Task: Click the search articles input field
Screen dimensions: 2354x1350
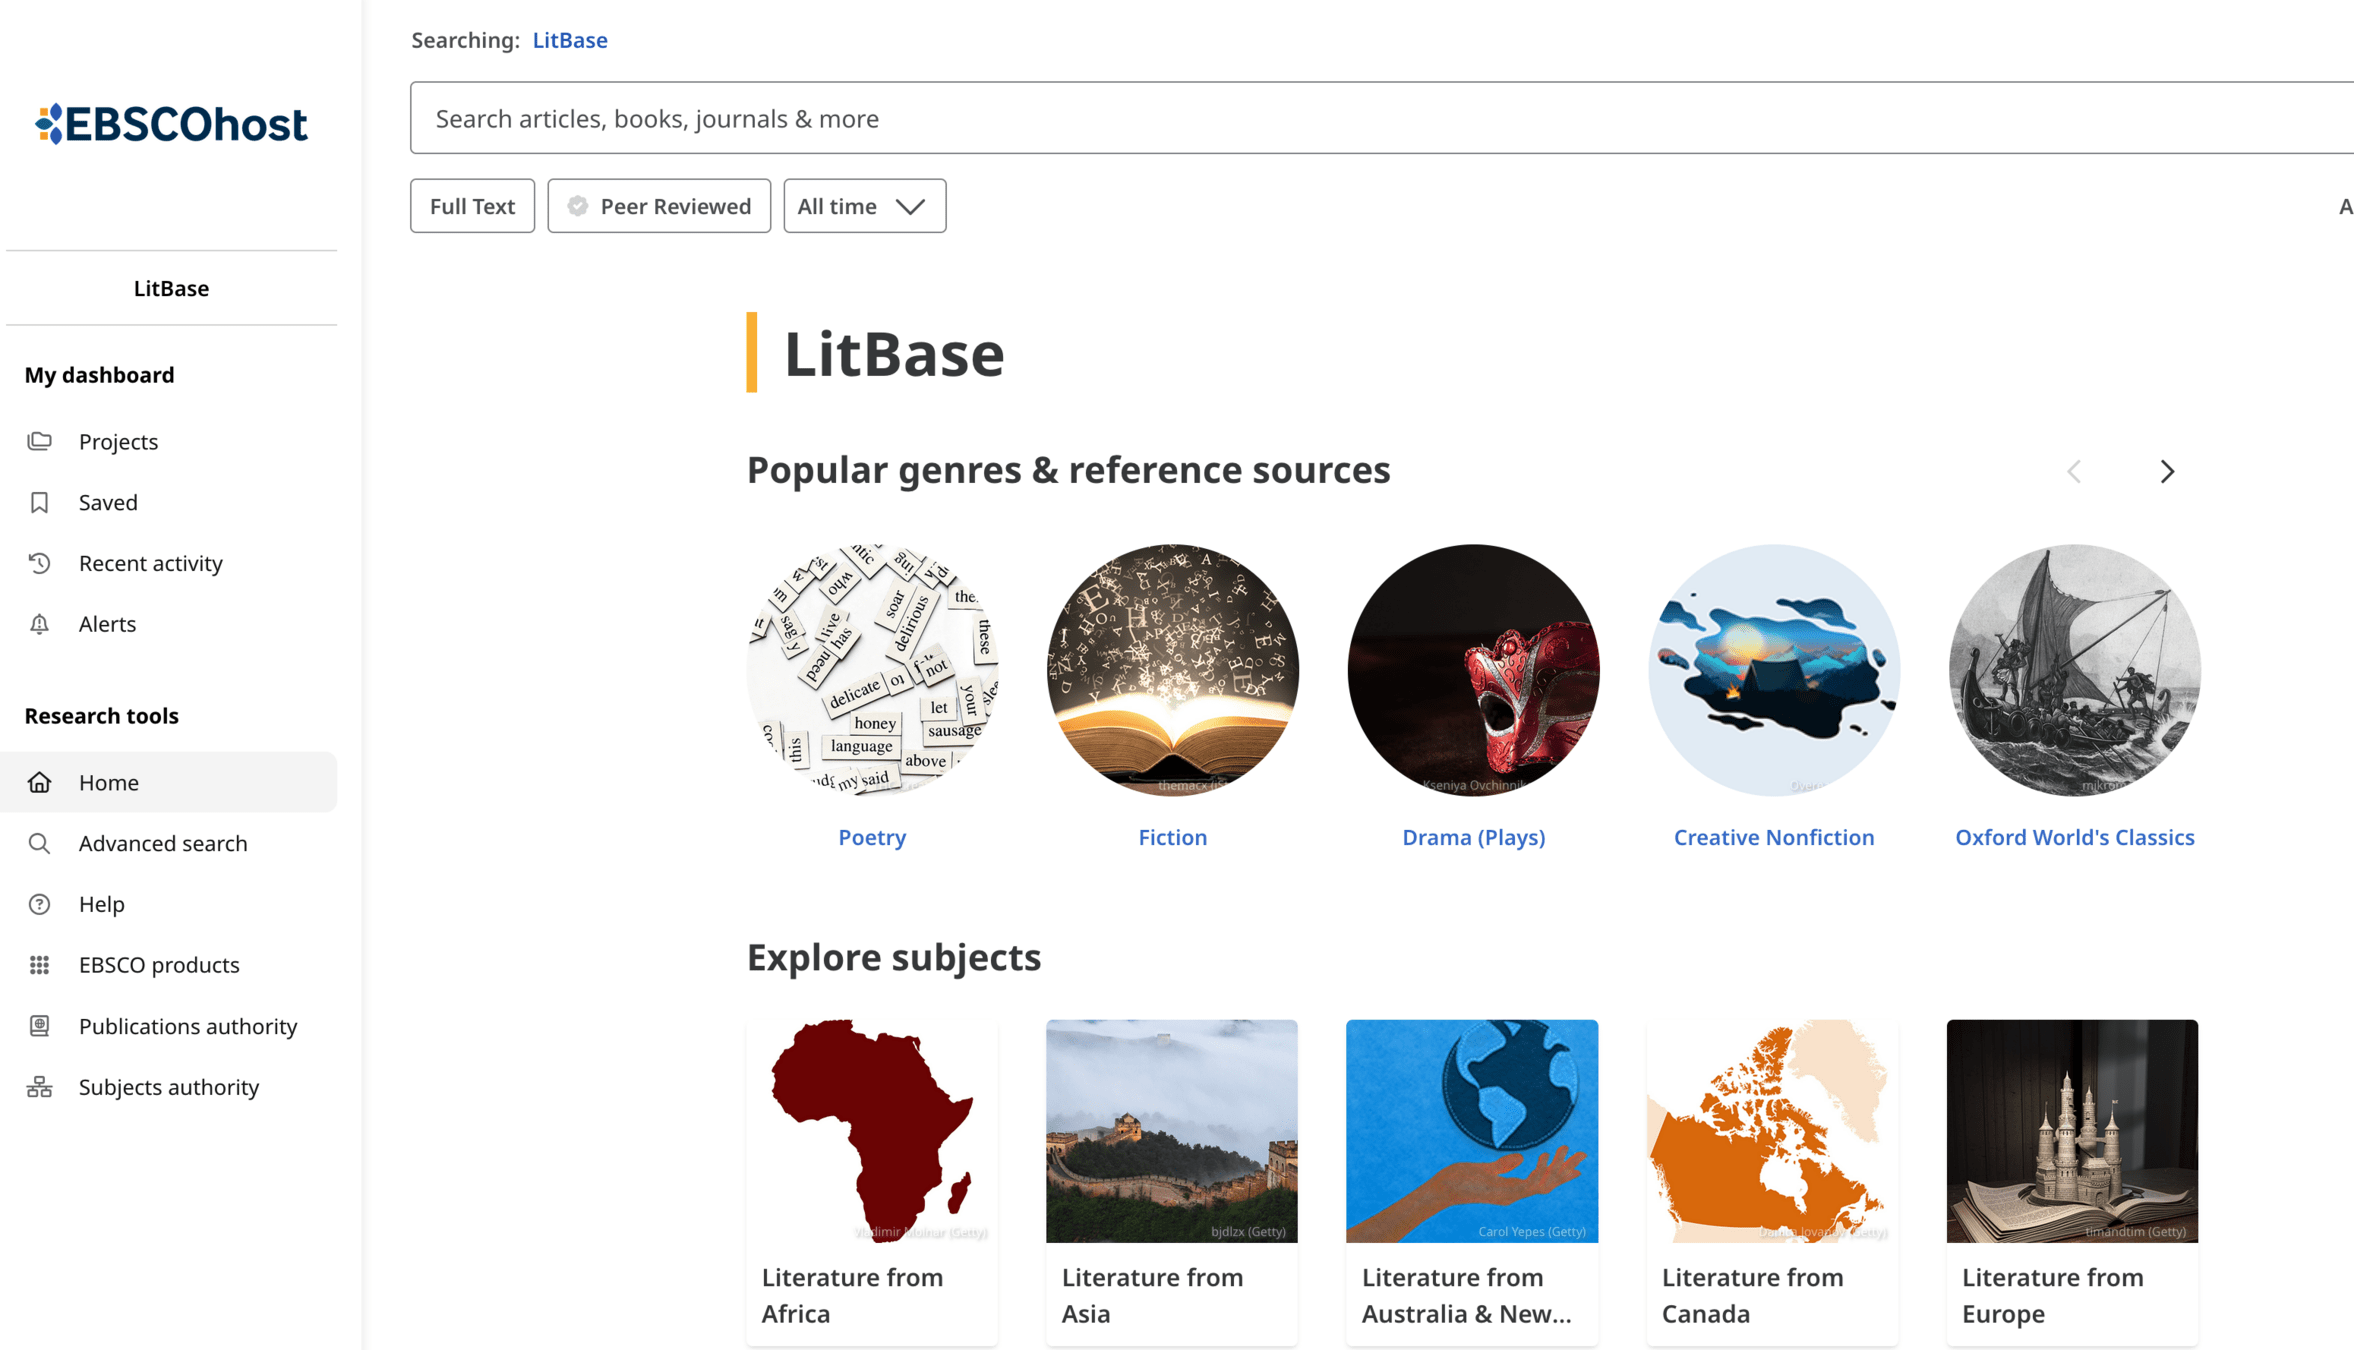Action: pos(1380,118)
